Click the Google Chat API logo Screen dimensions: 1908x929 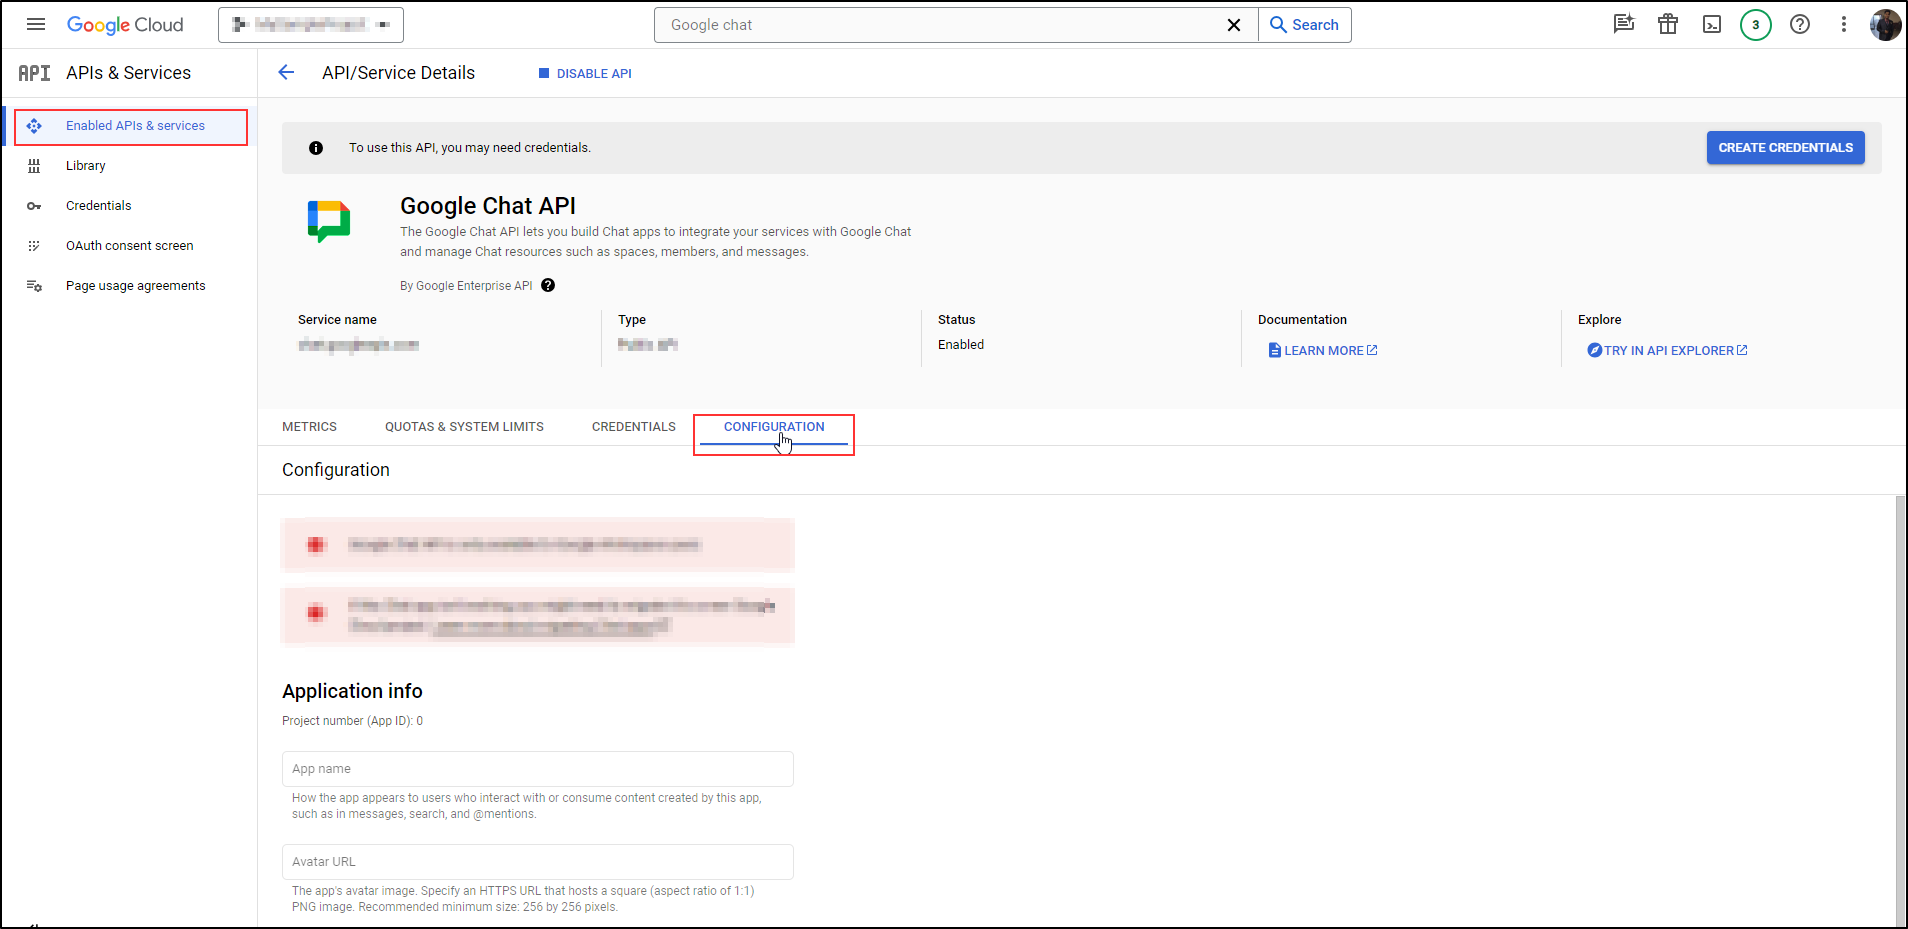pos(329,221)
